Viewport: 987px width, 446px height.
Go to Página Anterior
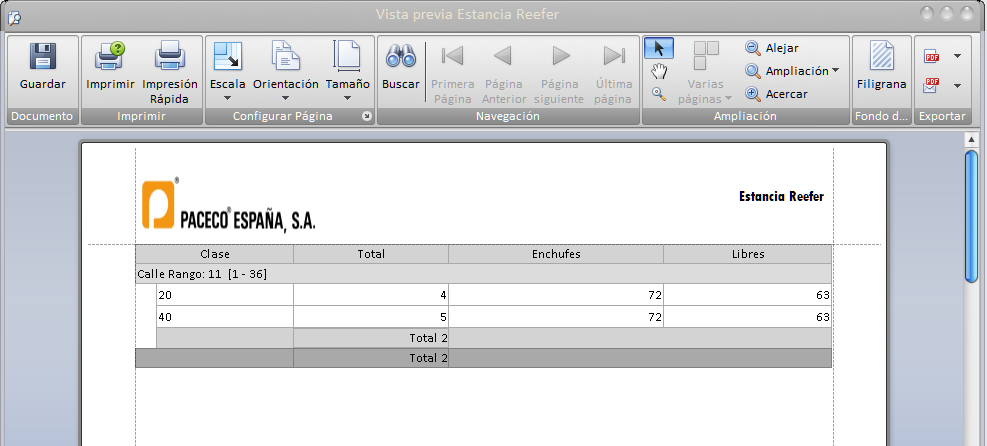(504, 72)
